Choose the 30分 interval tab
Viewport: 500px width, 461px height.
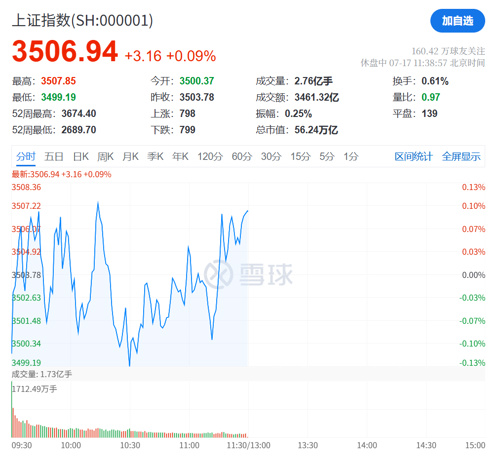(x=271, y=156)
